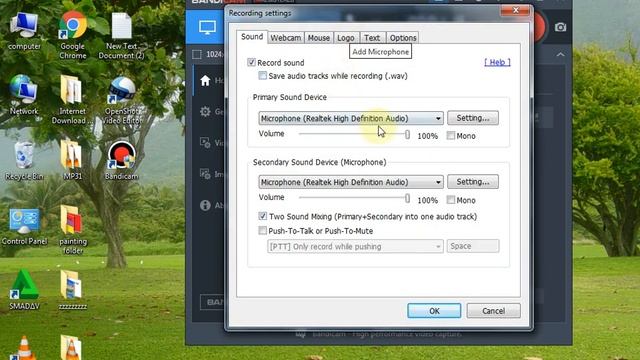640x360 pixels.
Task: Open the painting folder
Action: point(72,230)
